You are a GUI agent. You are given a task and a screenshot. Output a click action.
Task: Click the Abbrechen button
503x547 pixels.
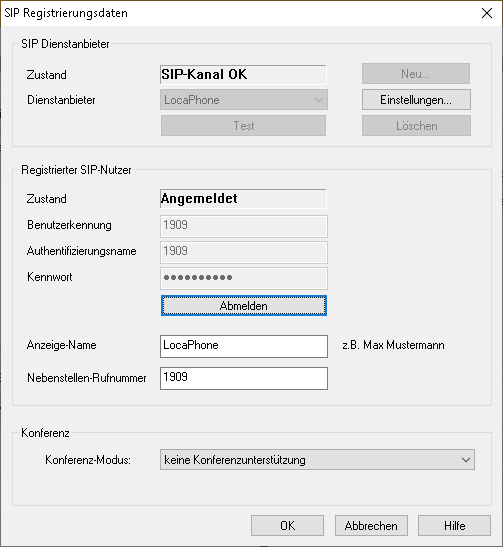pyautogui.click(x=371, y=525)
